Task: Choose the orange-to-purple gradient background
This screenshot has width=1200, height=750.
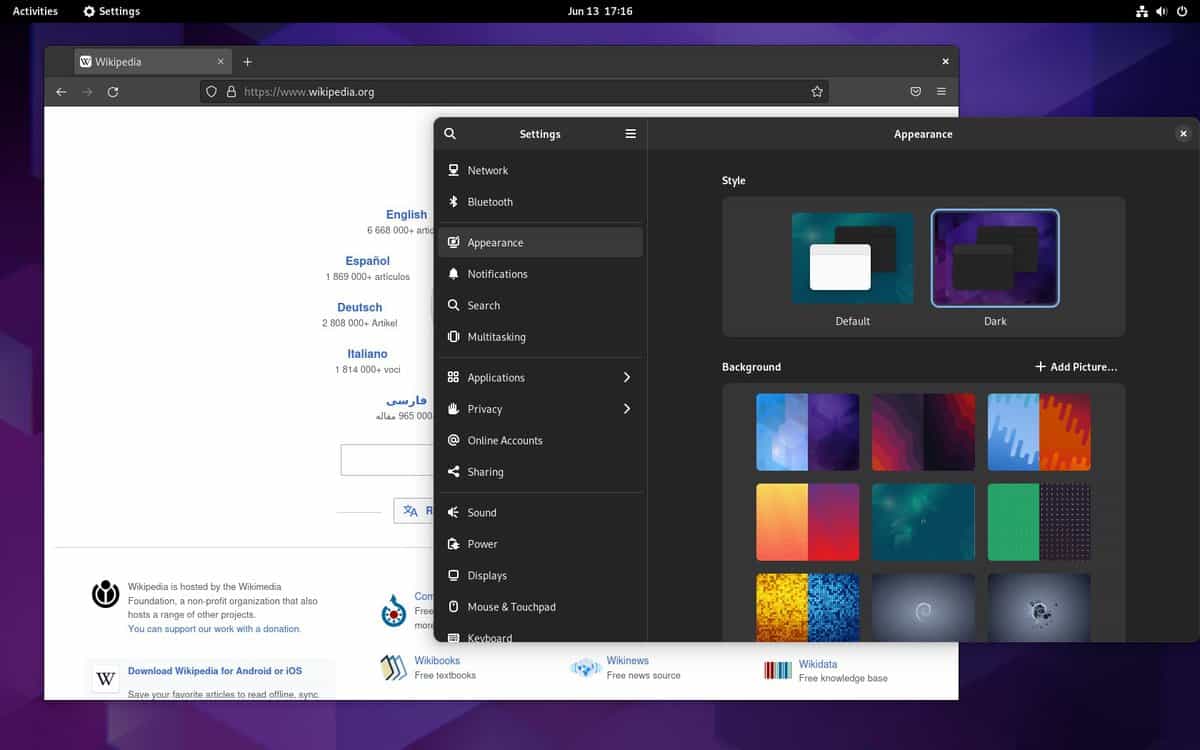Action: click(x=807, y=522)
